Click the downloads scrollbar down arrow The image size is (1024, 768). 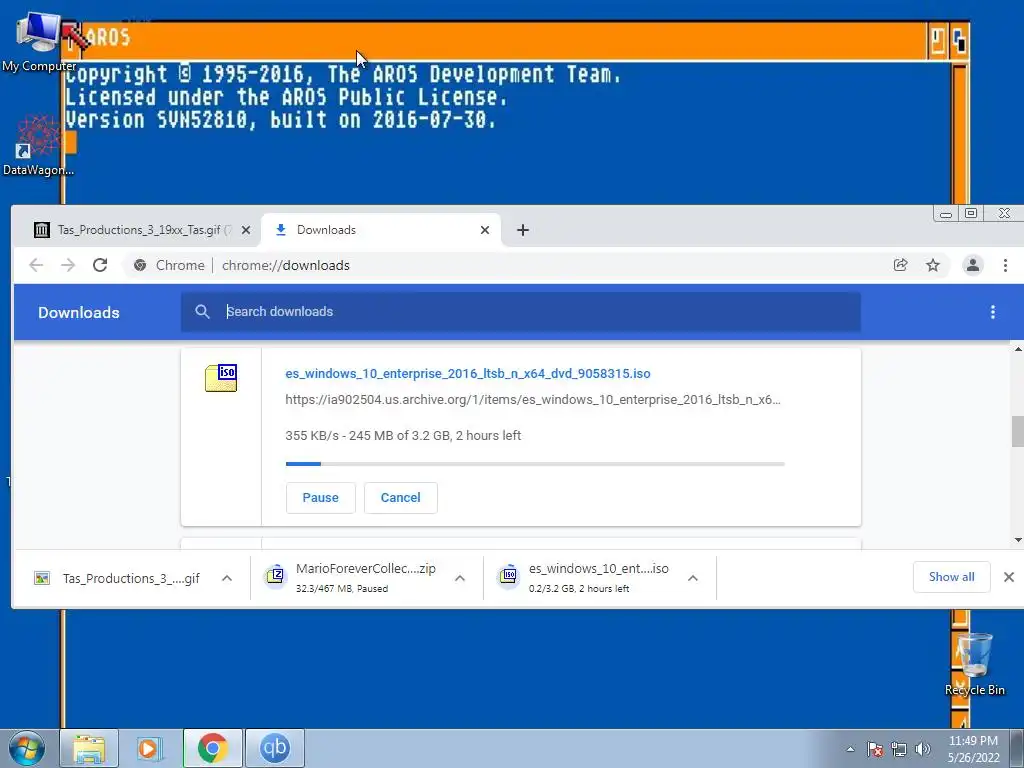click(x=1017, y=540)
